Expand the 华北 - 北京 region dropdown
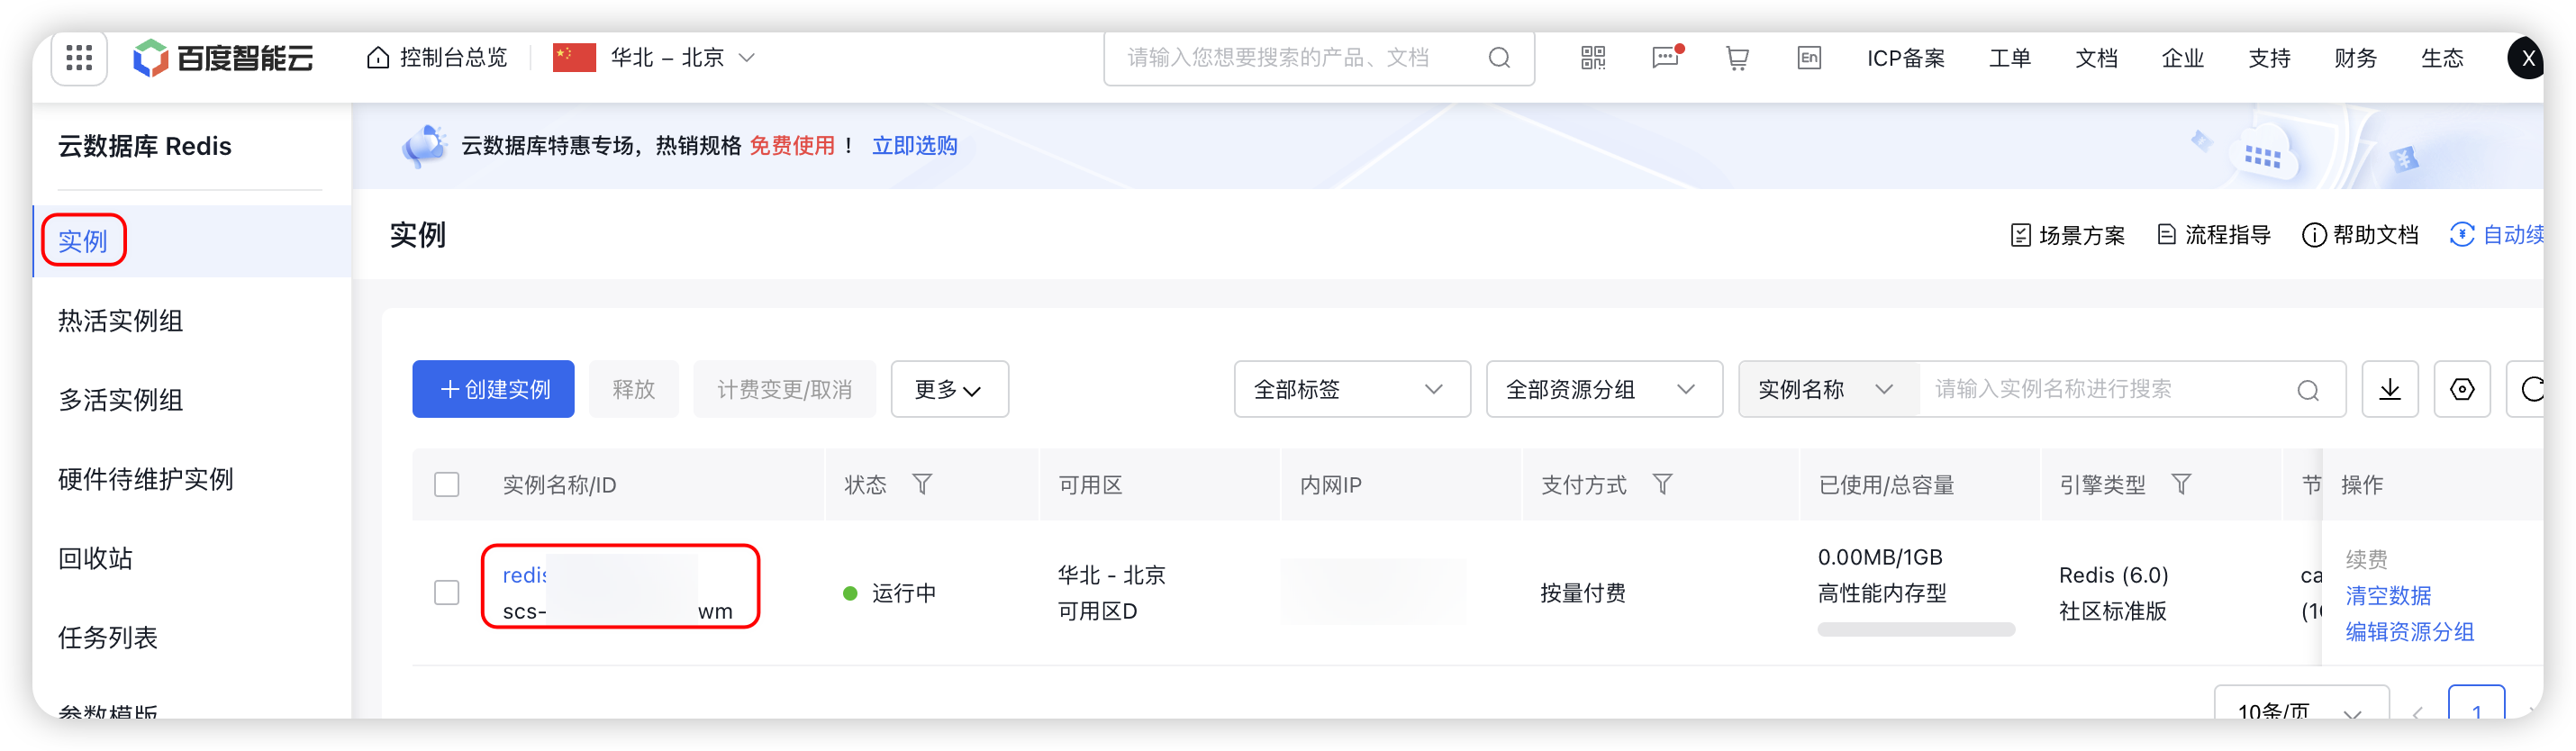Image resolution: width=2576 pixels, height=751 pixels. pos(683,58)
